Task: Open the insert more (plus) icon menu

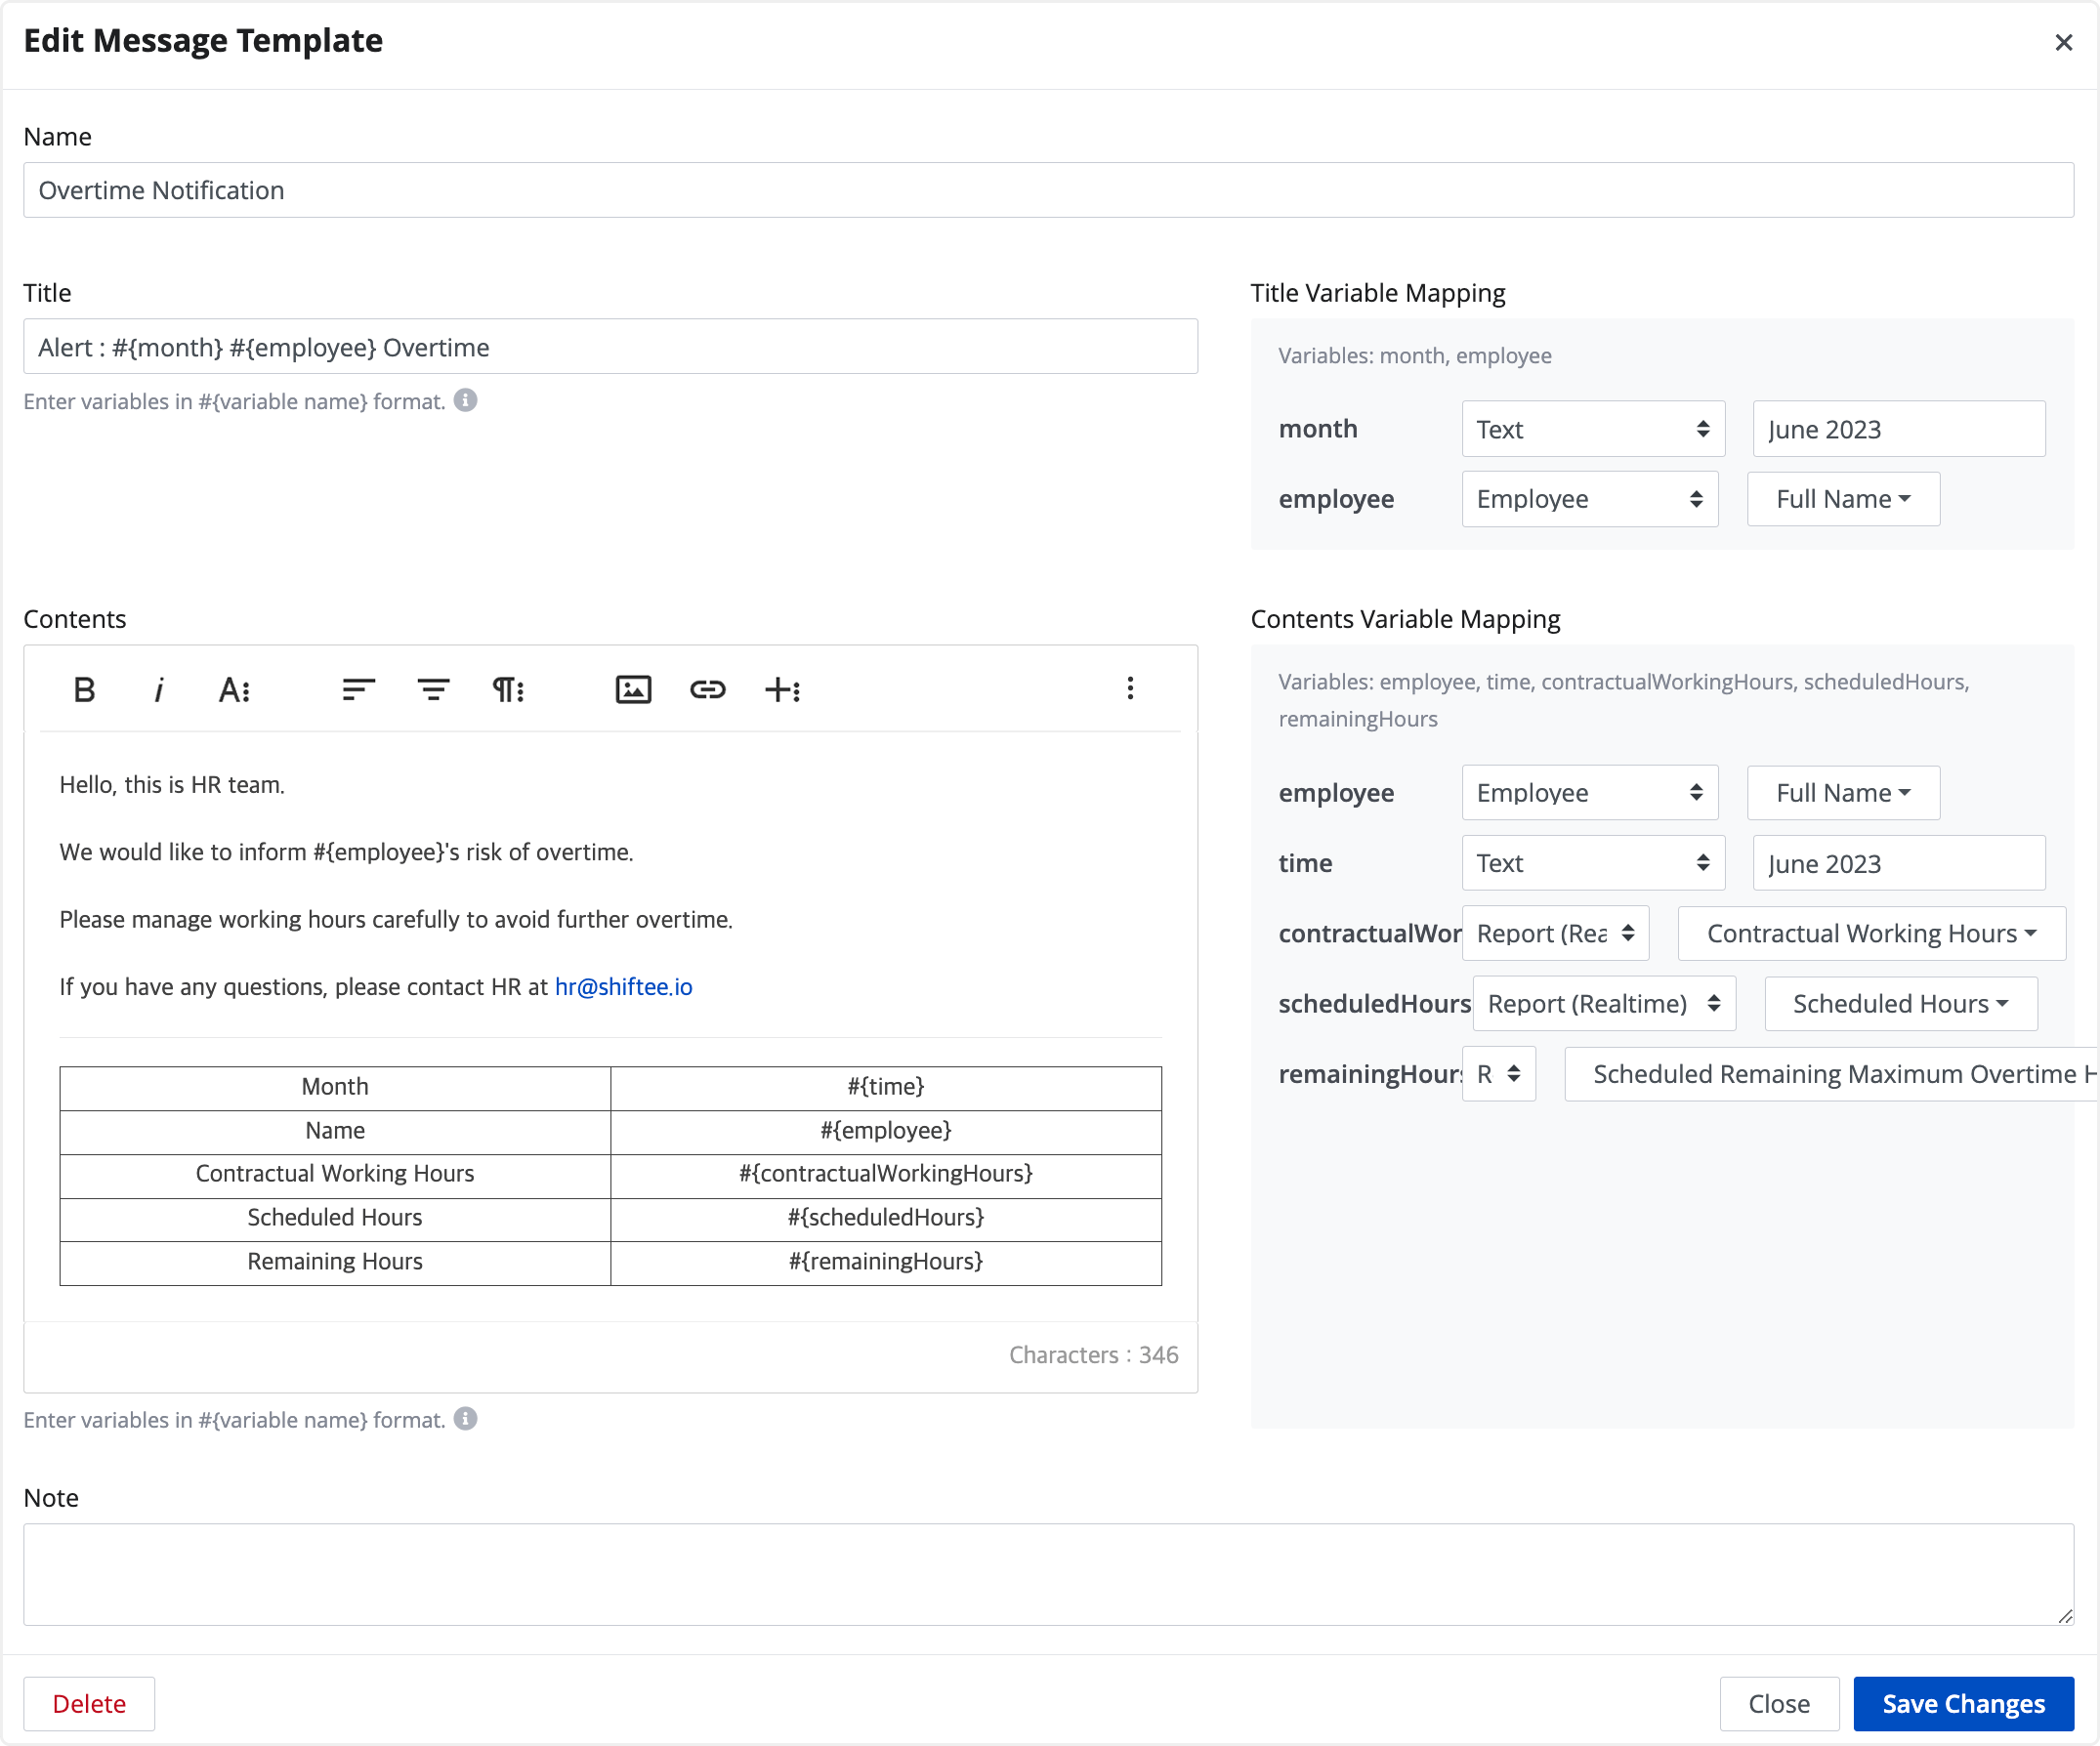Action: click(782, 689)
